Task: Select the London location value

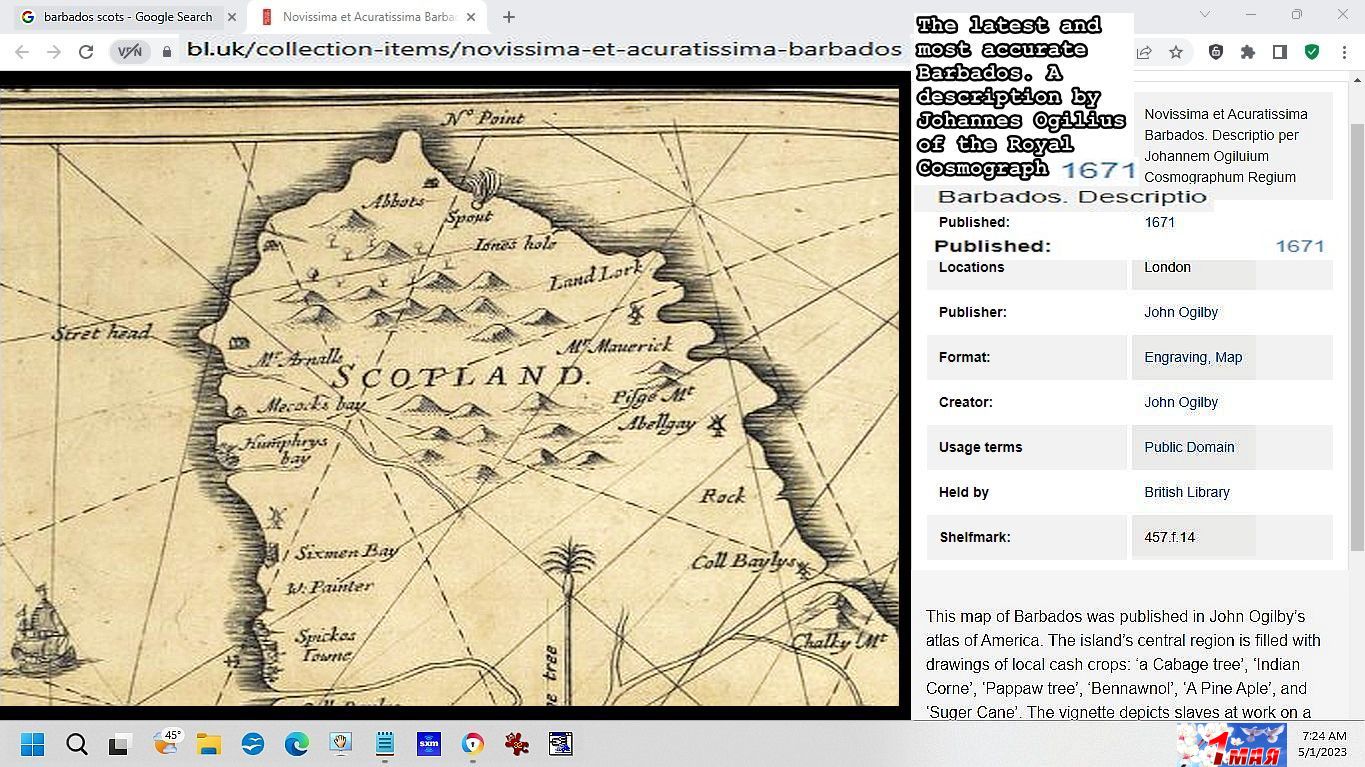Action: point(1167,267)
